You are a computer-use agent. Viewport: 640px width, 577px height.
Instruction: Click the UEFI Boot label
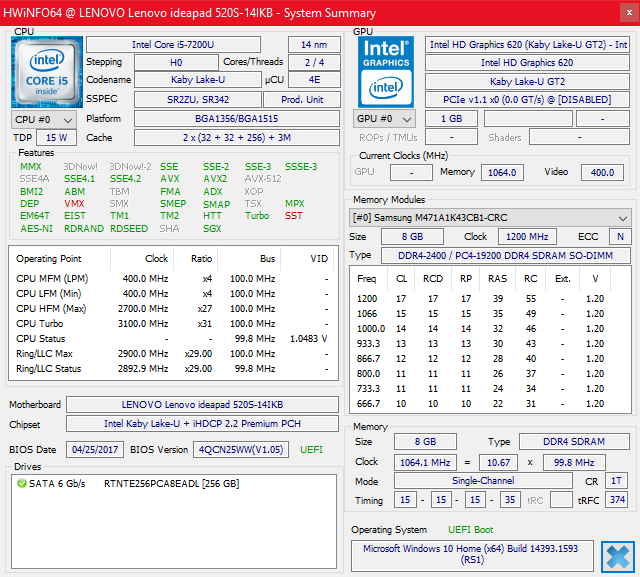pyautogui.click(x=471, y=530)
